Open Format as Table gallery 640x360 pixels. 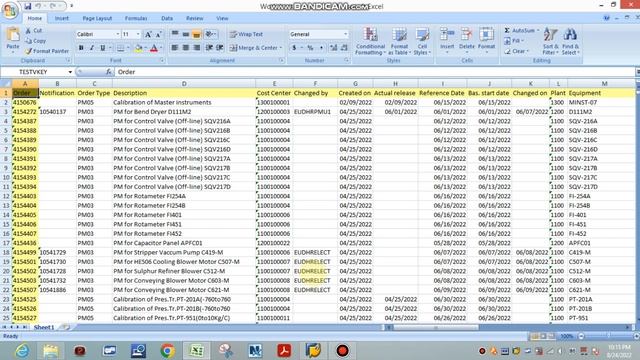tap(399, 41)
